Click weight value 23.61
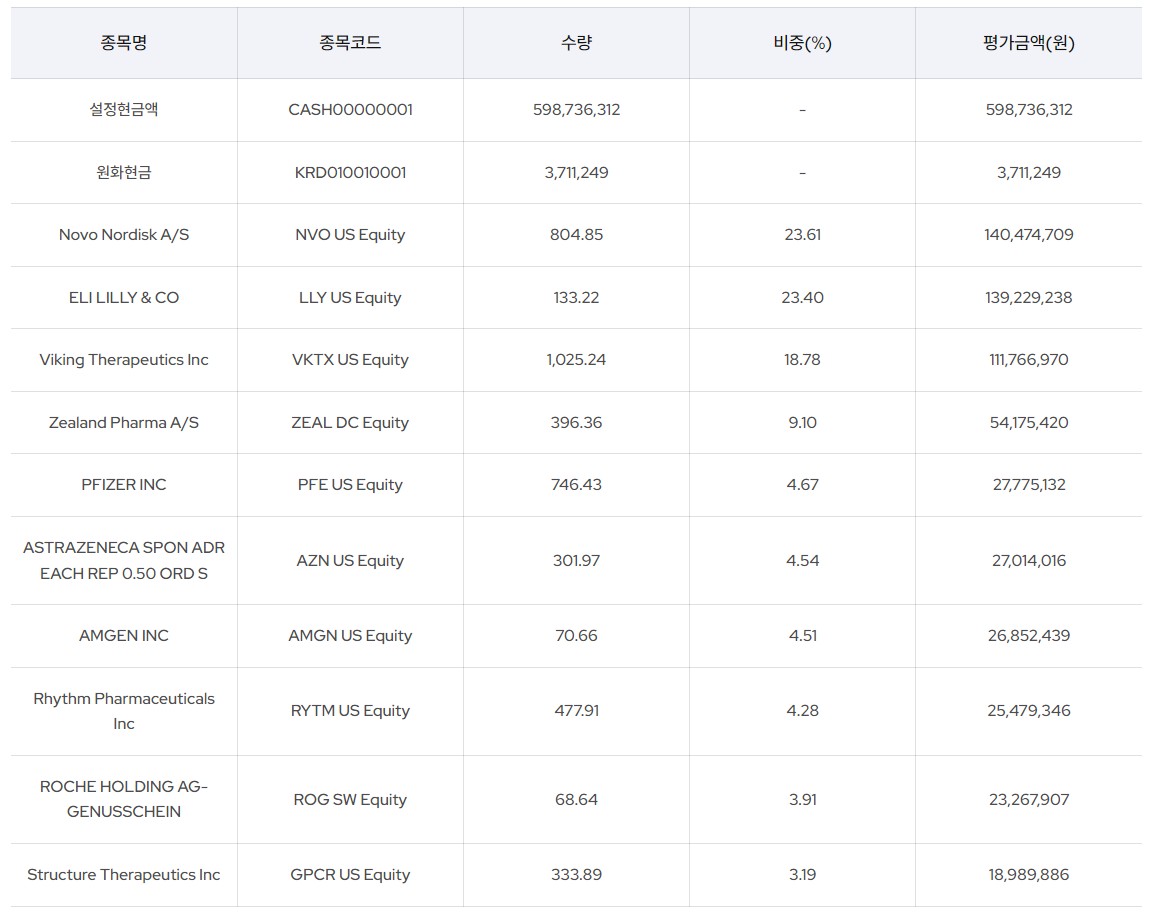This screenshot has width=1154, height=915. click(x=802, y=235)
